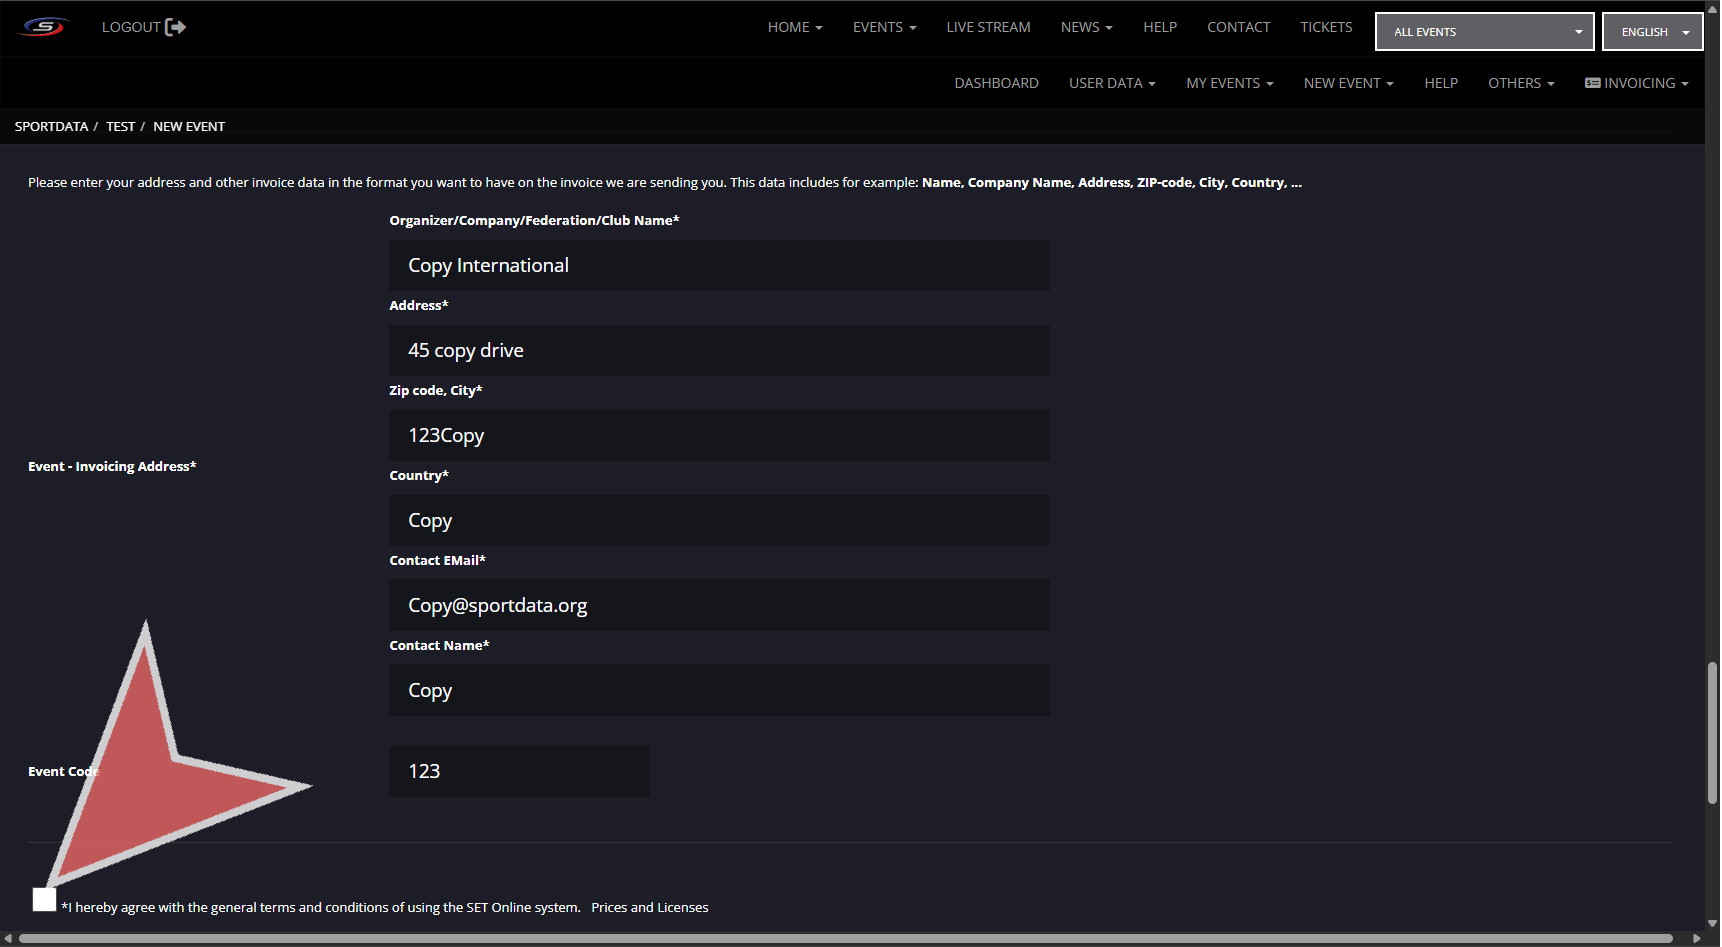Click the horizontal scrollbar at the bottom
This screenshot has width=1722, height=947.
845,938
